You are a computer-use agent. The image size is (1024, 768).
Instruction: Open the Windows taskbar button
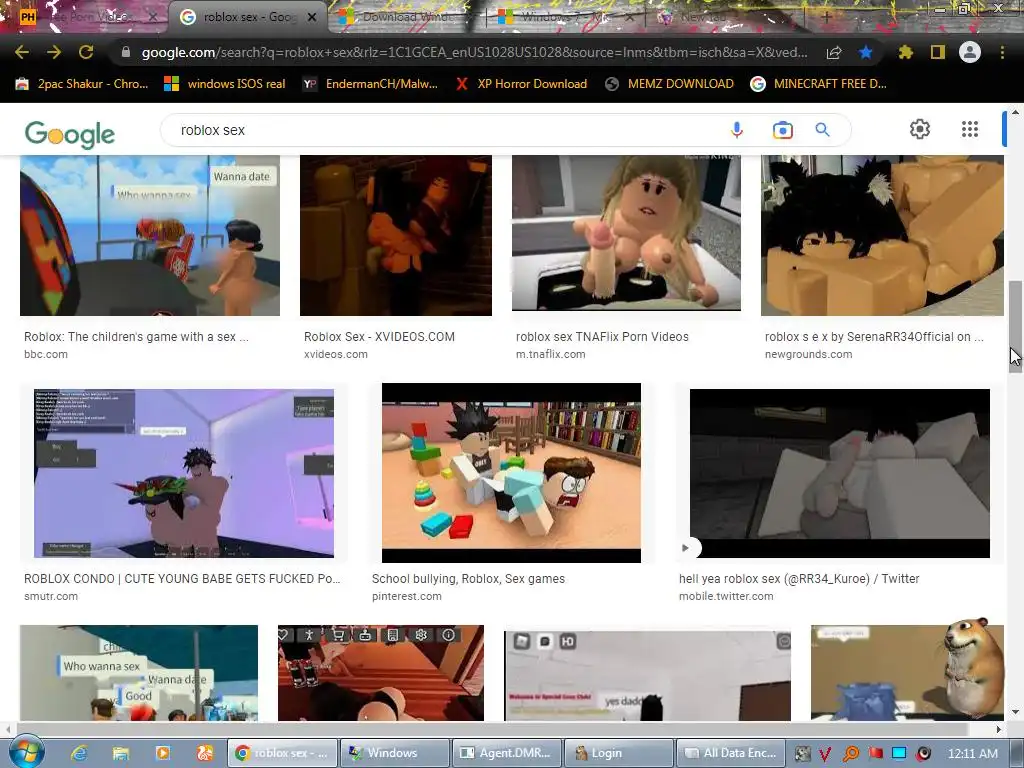396,753
